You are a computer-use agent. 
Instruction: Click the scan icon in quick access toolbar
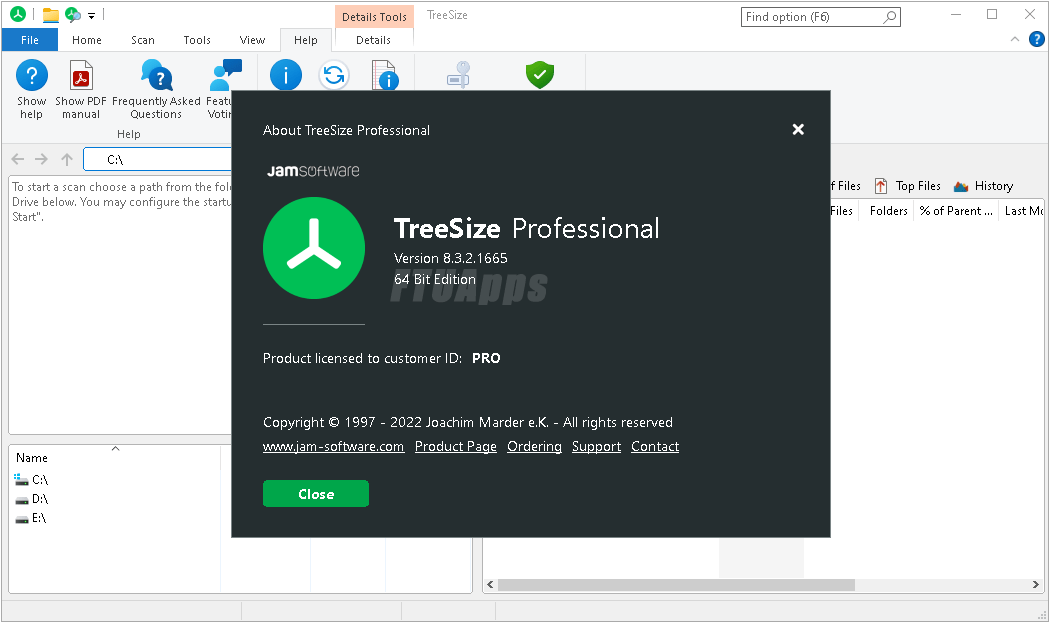[x=72, y=15]
